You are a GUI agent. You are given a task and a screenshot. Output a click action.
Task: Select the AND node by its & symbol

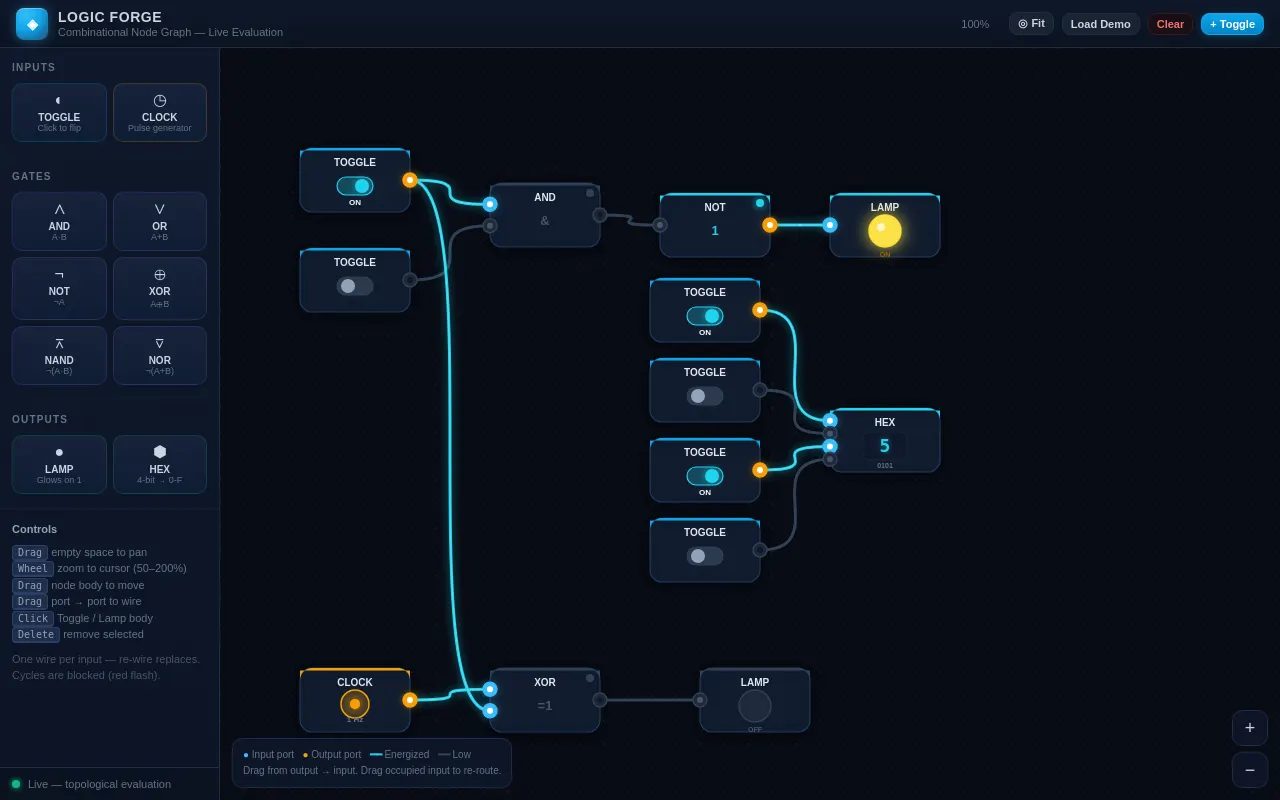coord(545,221)
